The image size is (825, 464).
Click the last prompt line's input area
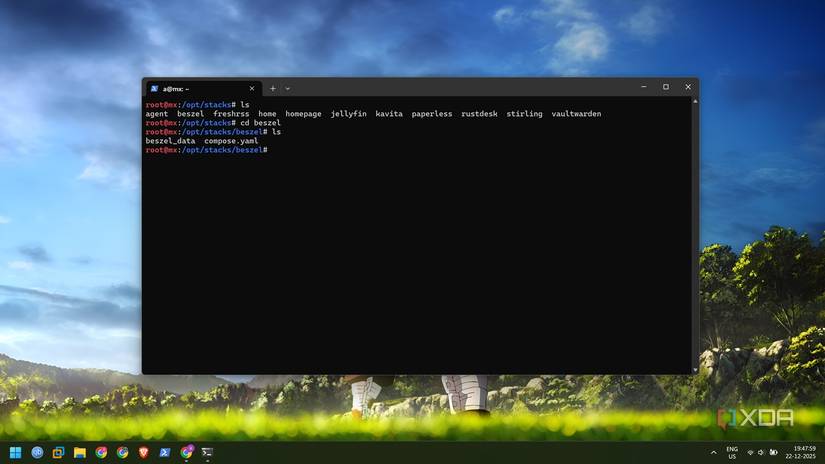click(x=479, y=150)
